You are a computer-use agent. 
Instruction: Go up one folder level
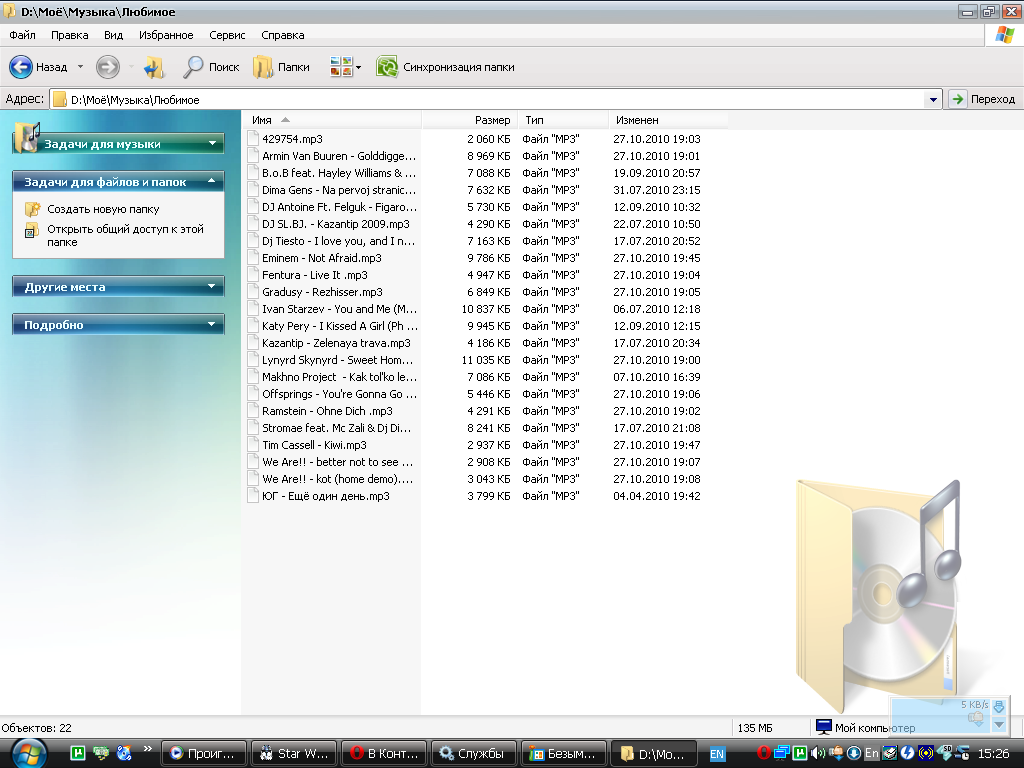(155, 67)
